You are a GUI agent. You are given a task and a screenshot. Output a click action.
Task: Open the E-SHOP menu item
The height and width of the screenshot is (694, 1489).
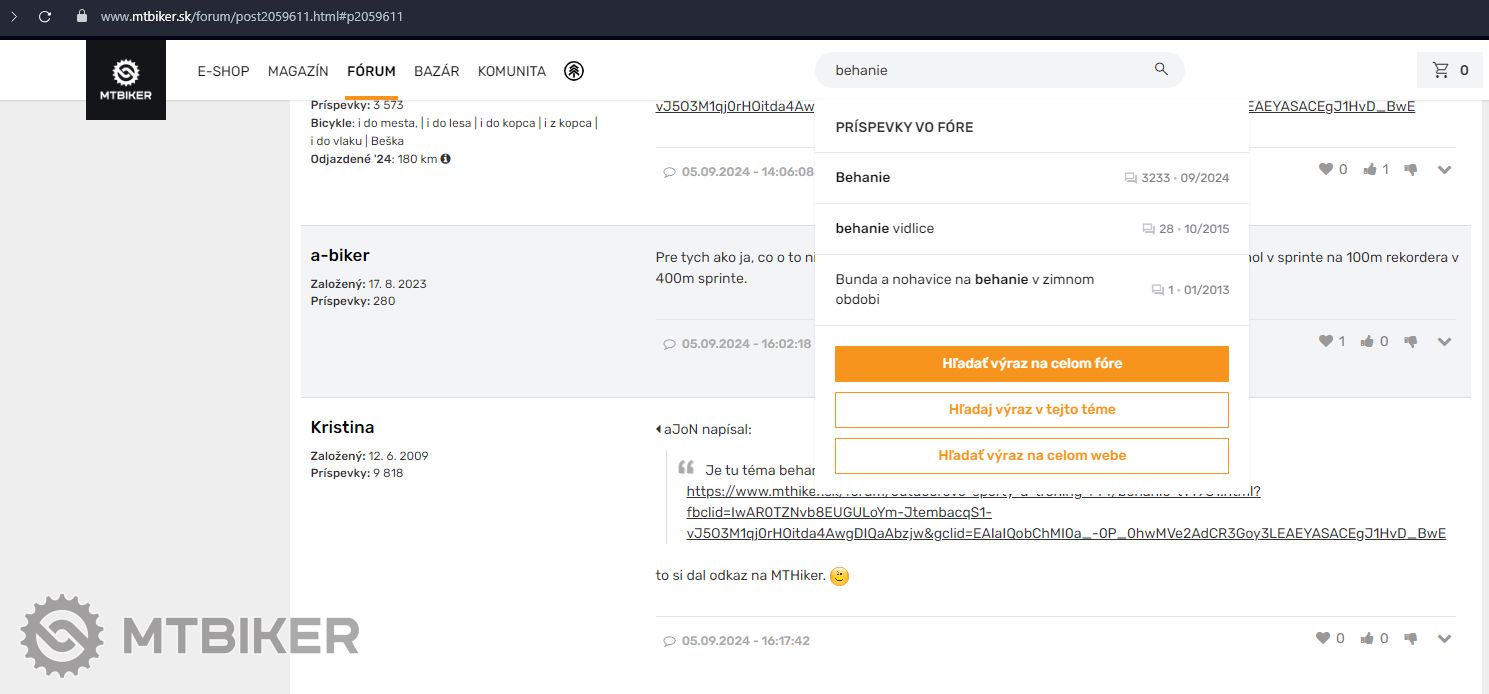(223, 71)
